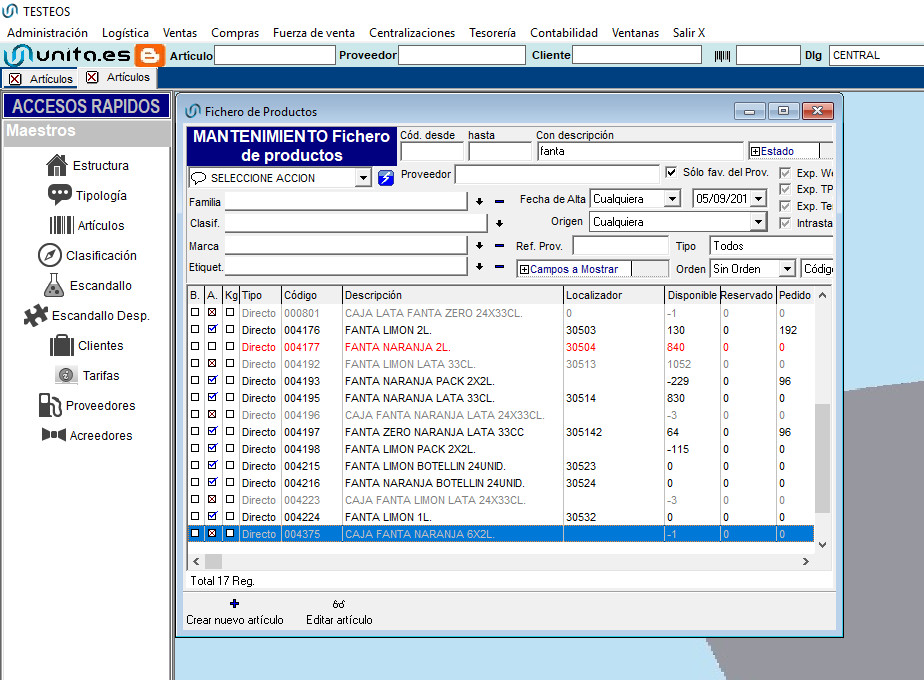The width and height of the screenshot is (924, 680).
Task: Click the Tipología speech bubble icon
Action: click(x=60, y=195)
